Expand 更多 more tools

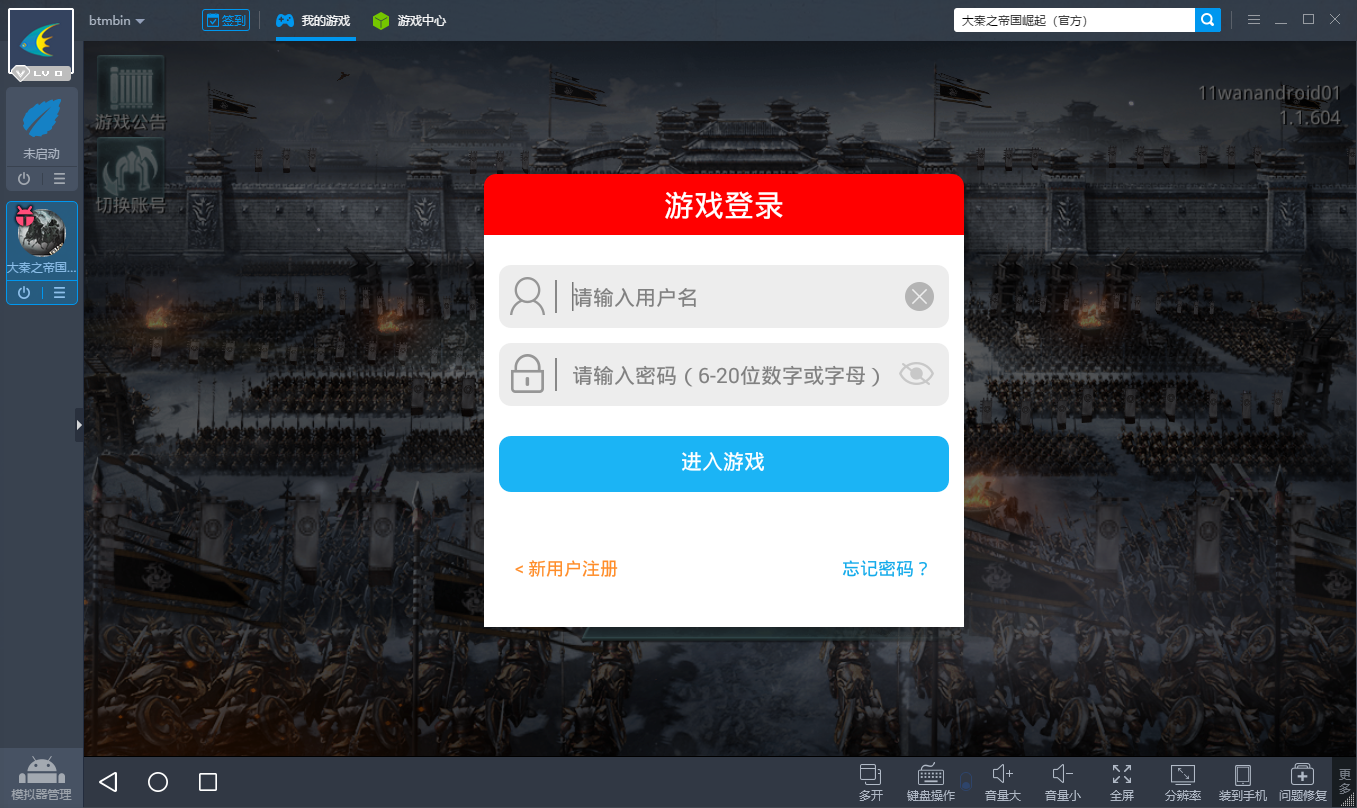1344,782
